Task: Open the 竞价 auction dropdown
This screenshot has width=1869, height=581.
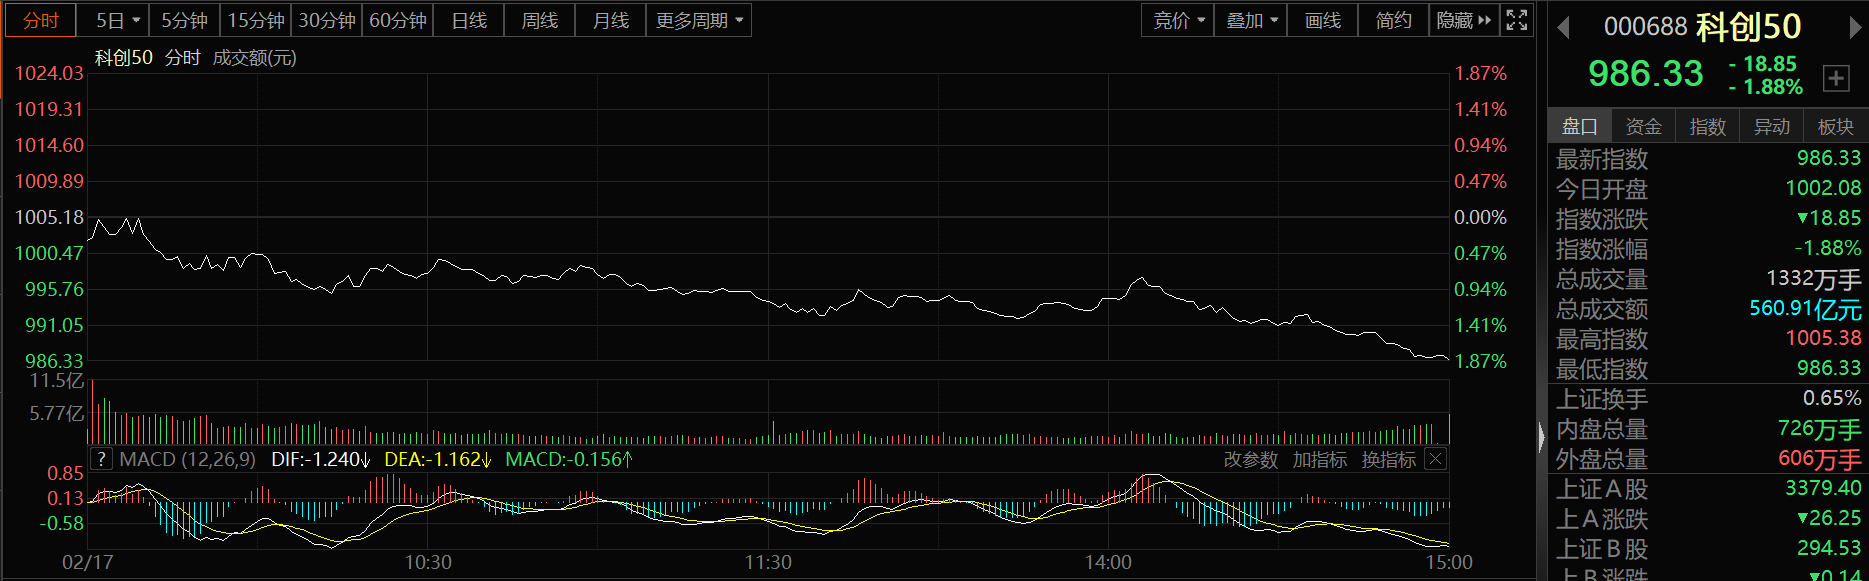Action: pyautogui.click(x=1178, y=20)
